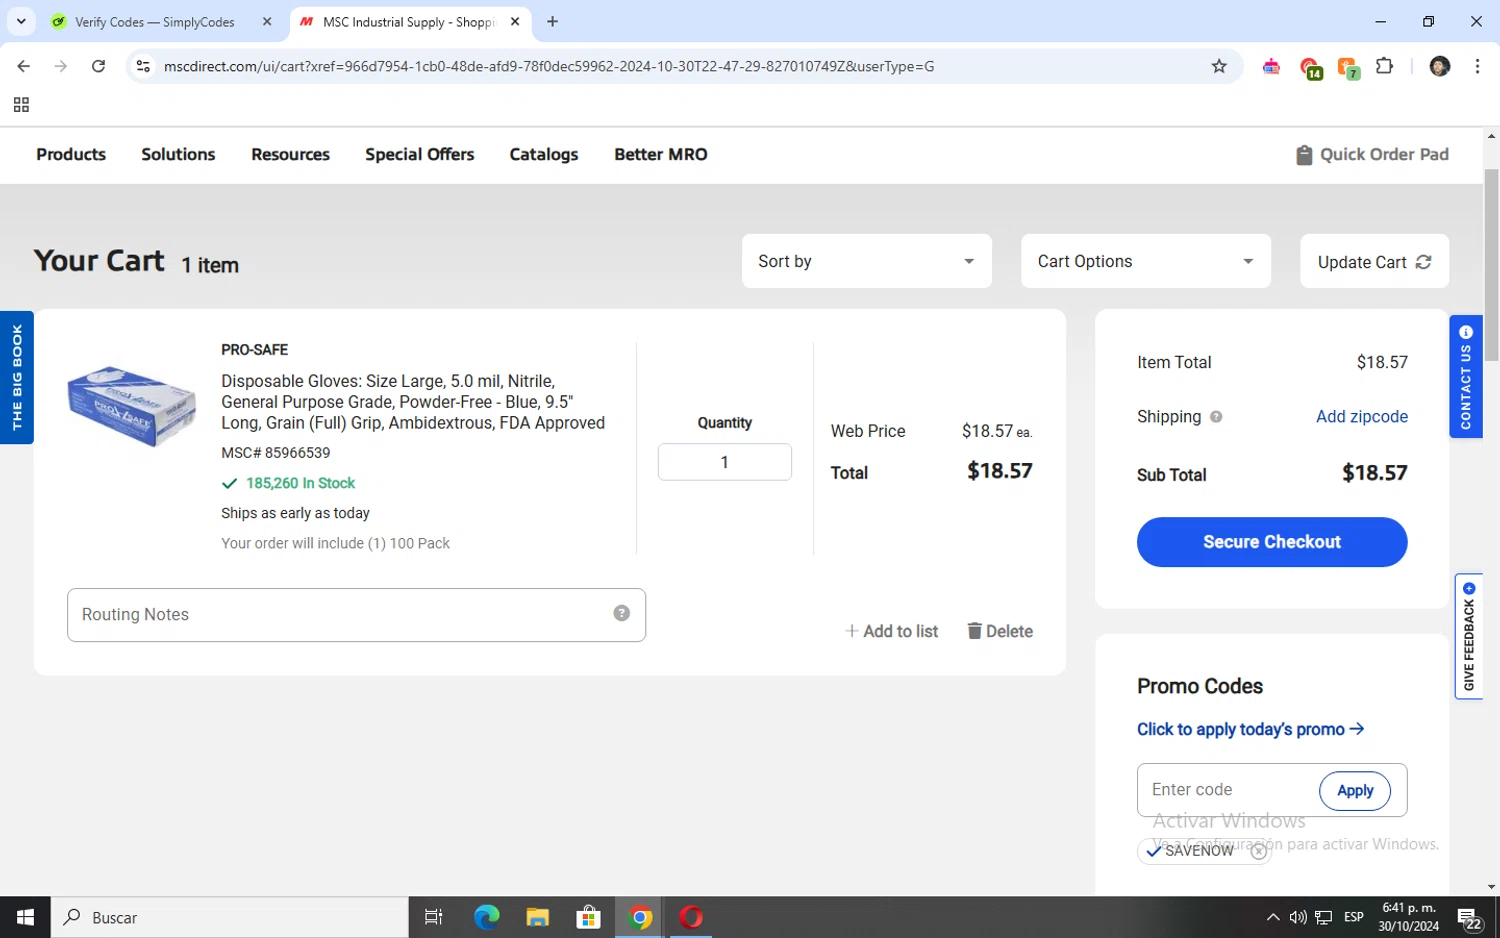This screenshot has height=938, width=1500.
Task: Open the Better MRO menu
Action: [x=661, y=154]
